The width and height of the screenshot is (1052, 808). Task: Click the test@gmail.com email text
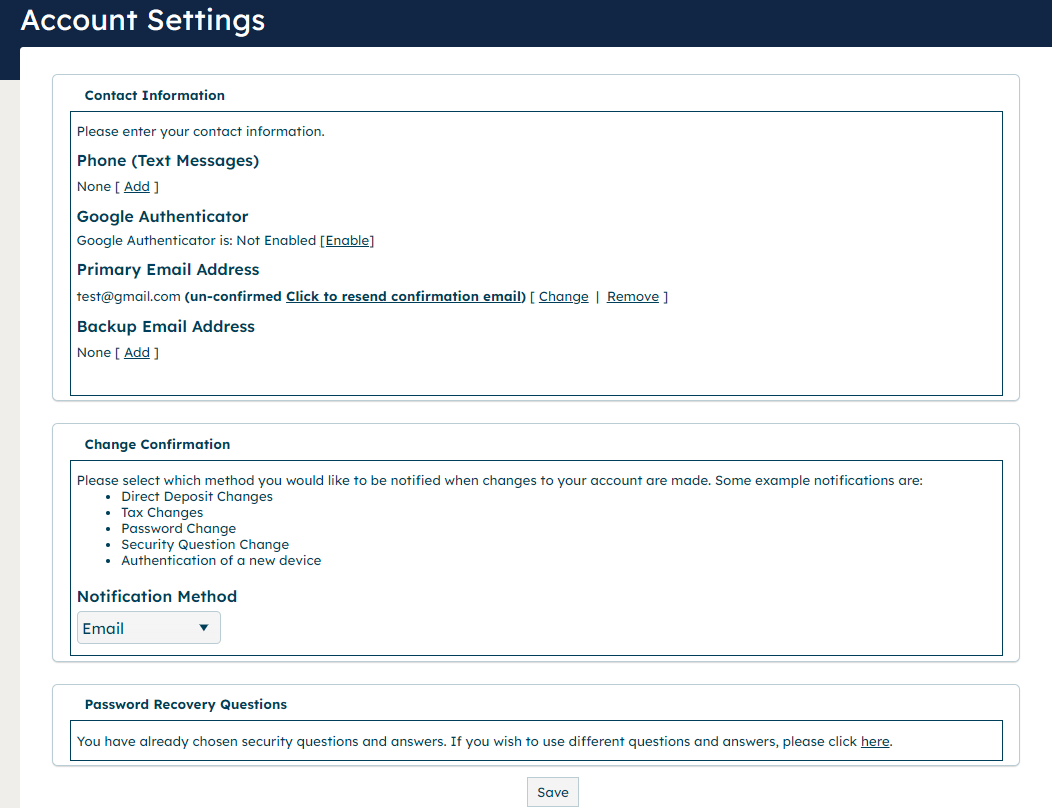click(128, 297)
